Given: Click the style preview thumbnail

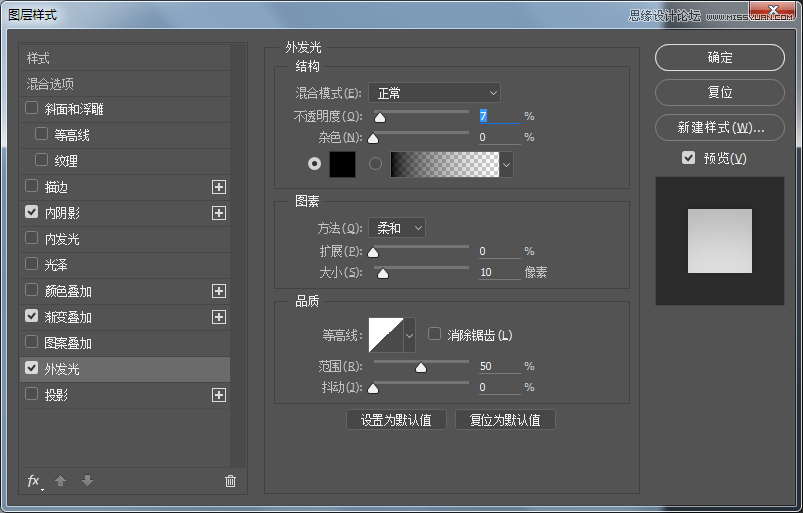Looking at the screenshot, I should [x=720, y=241].
